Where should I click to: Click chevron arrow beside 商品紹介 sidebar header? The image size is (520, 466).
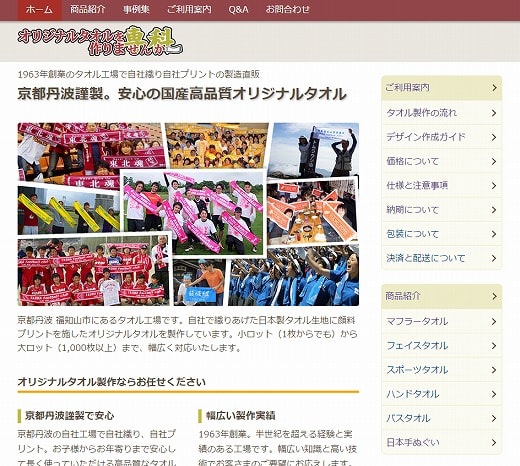494,296
